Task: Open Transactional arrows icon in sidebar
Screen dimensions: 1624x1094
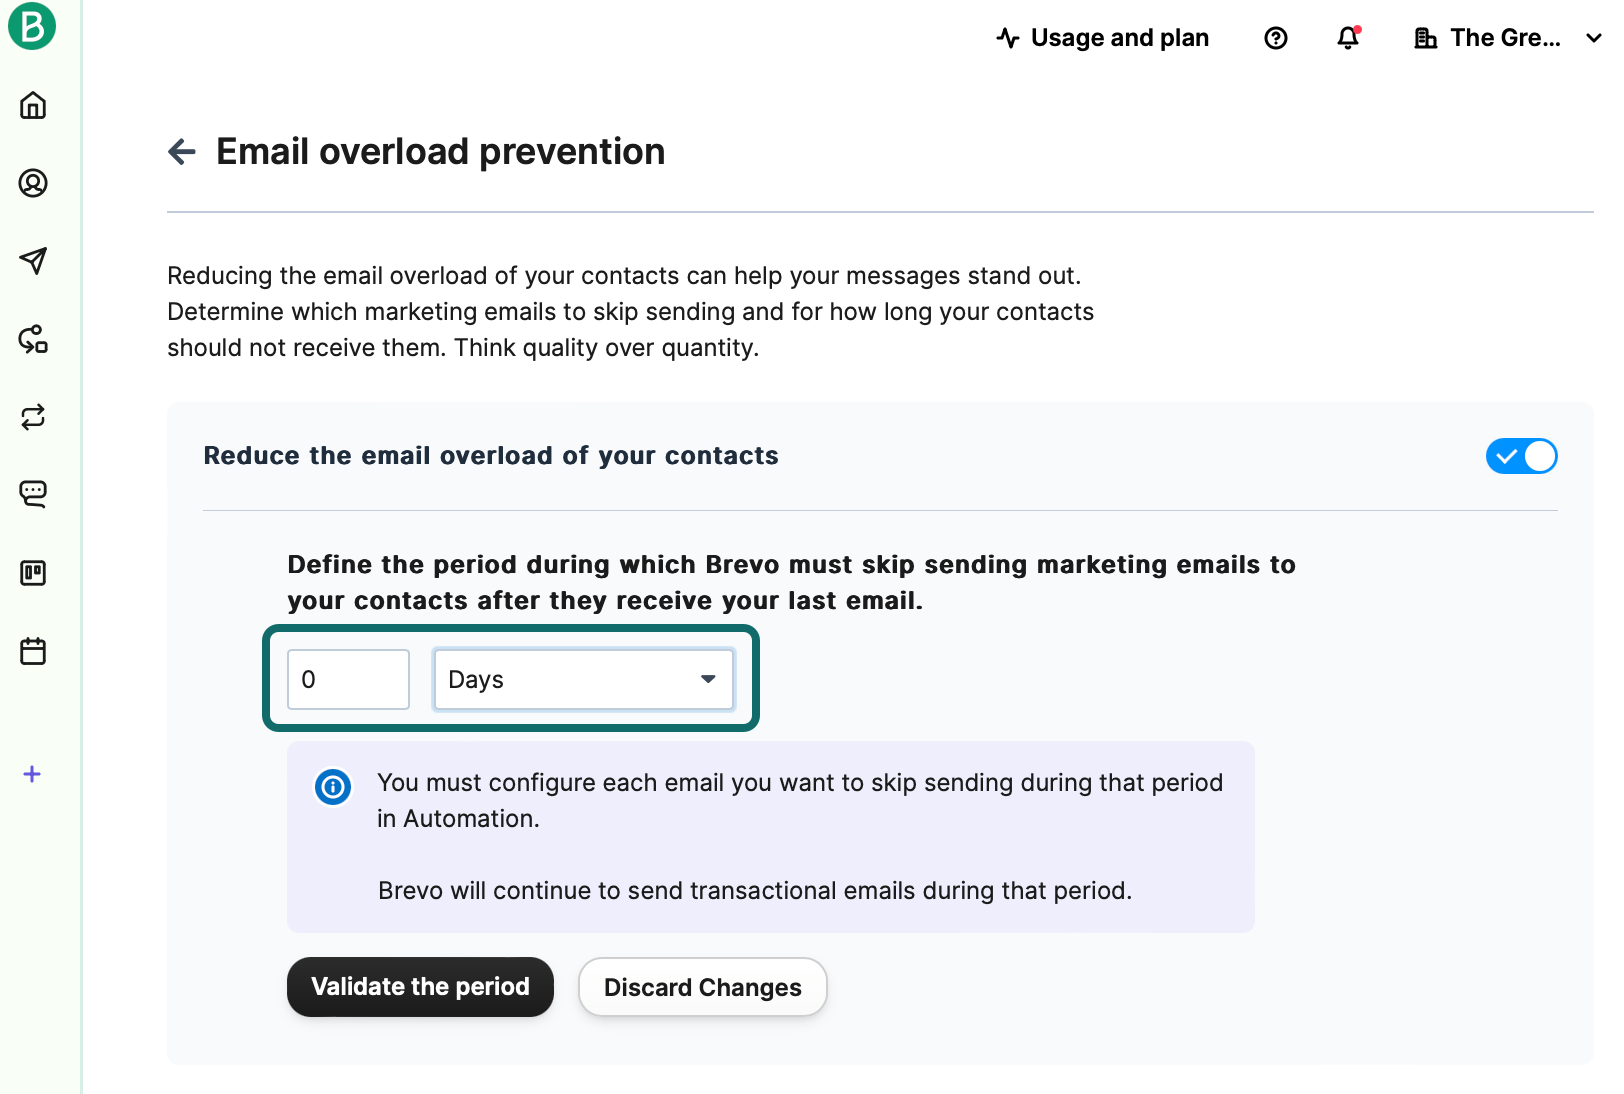Action: tap(33, 417)
